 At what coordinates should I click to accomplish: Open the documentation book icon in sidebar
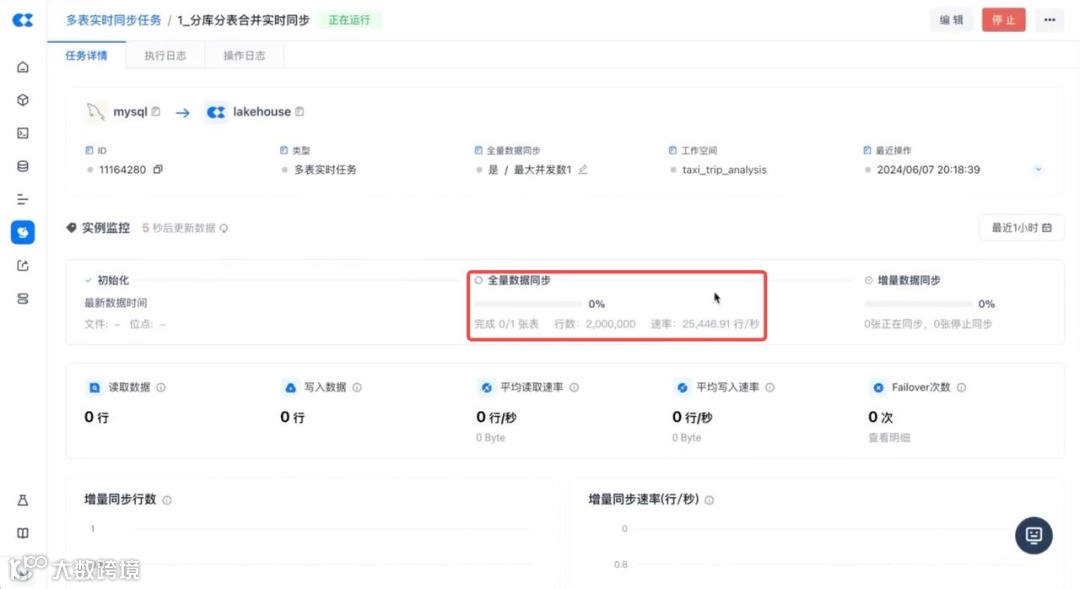(23, 533)
